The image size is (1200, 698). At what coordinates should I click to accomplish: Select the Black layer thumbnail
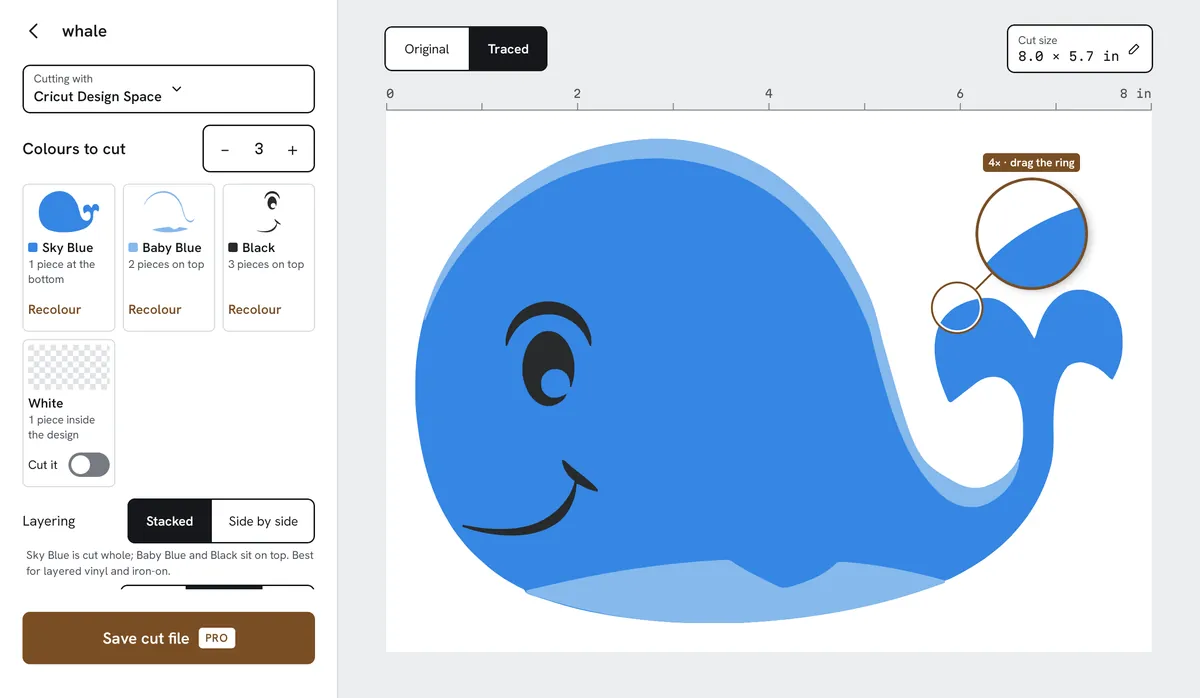[x=268, y=211]
